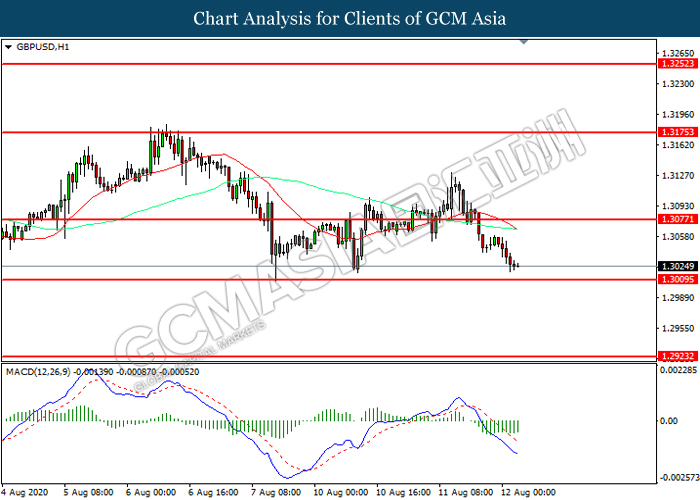The height and width of the screenshot is (500, 700).
Task: Click the Chart Analysis for Clients title banner
Action: pyautogui.click(x=350, y=18)
